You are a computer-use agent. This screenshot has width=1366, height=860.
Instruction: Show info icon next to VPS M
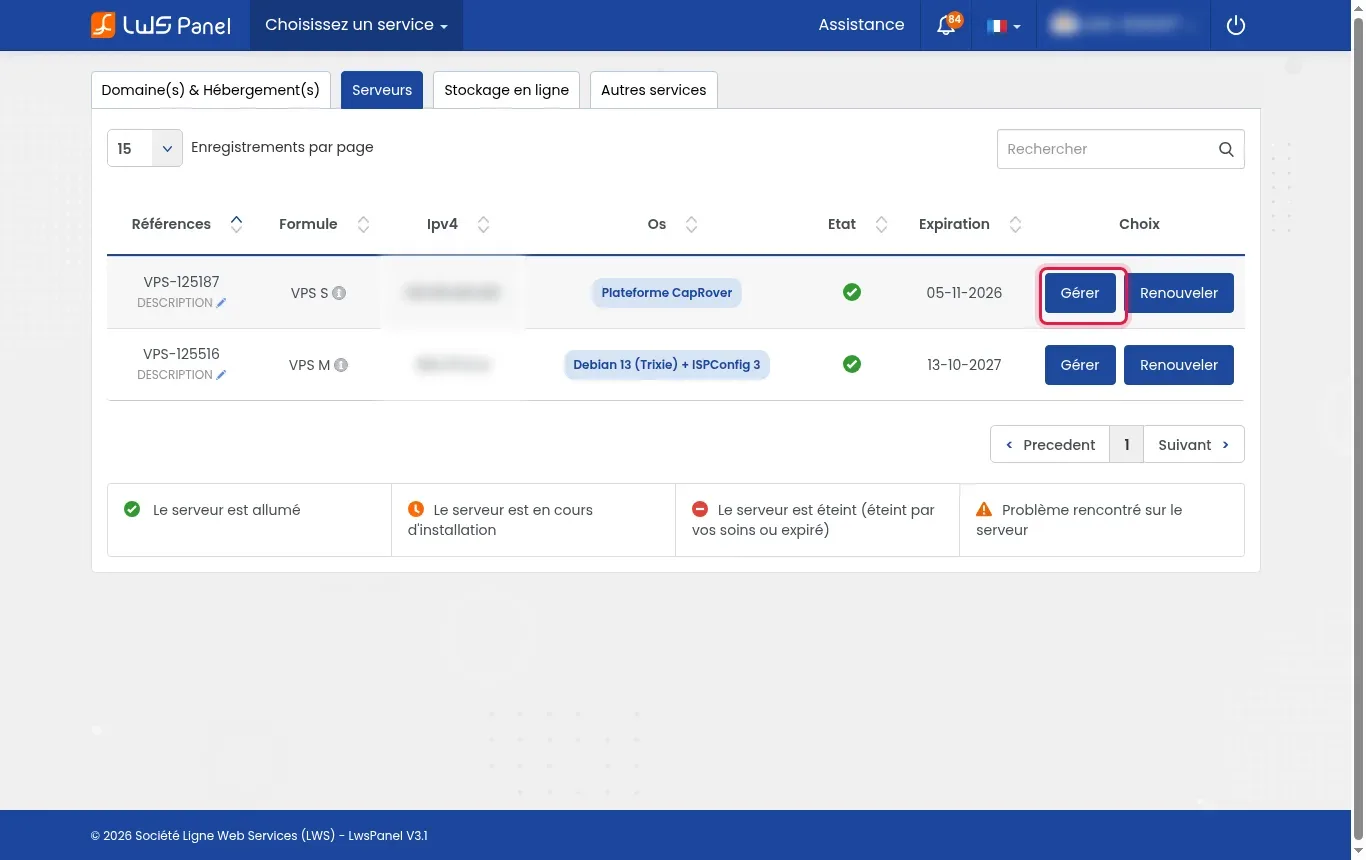pos(341,365)
